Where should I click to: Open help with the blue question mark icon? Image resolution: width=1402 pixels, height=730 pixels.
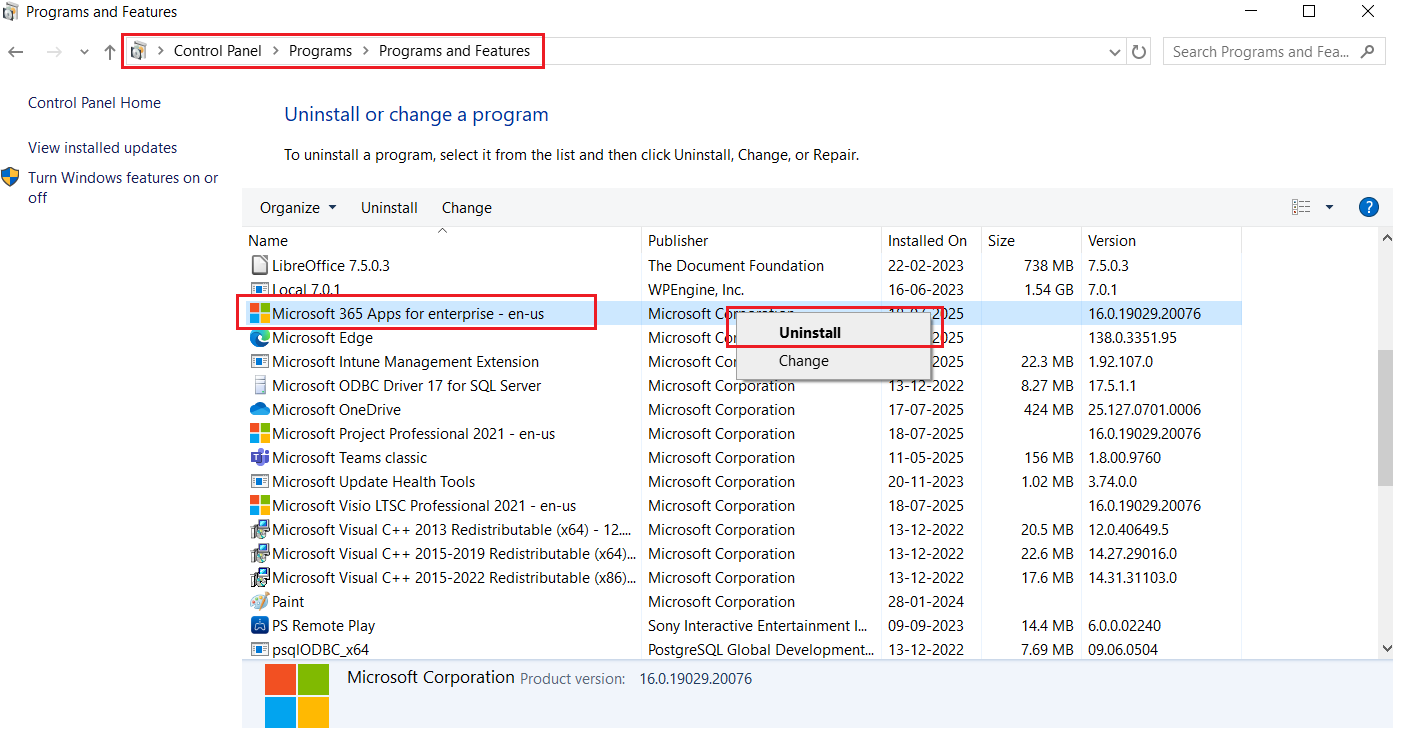(1369, 208)
